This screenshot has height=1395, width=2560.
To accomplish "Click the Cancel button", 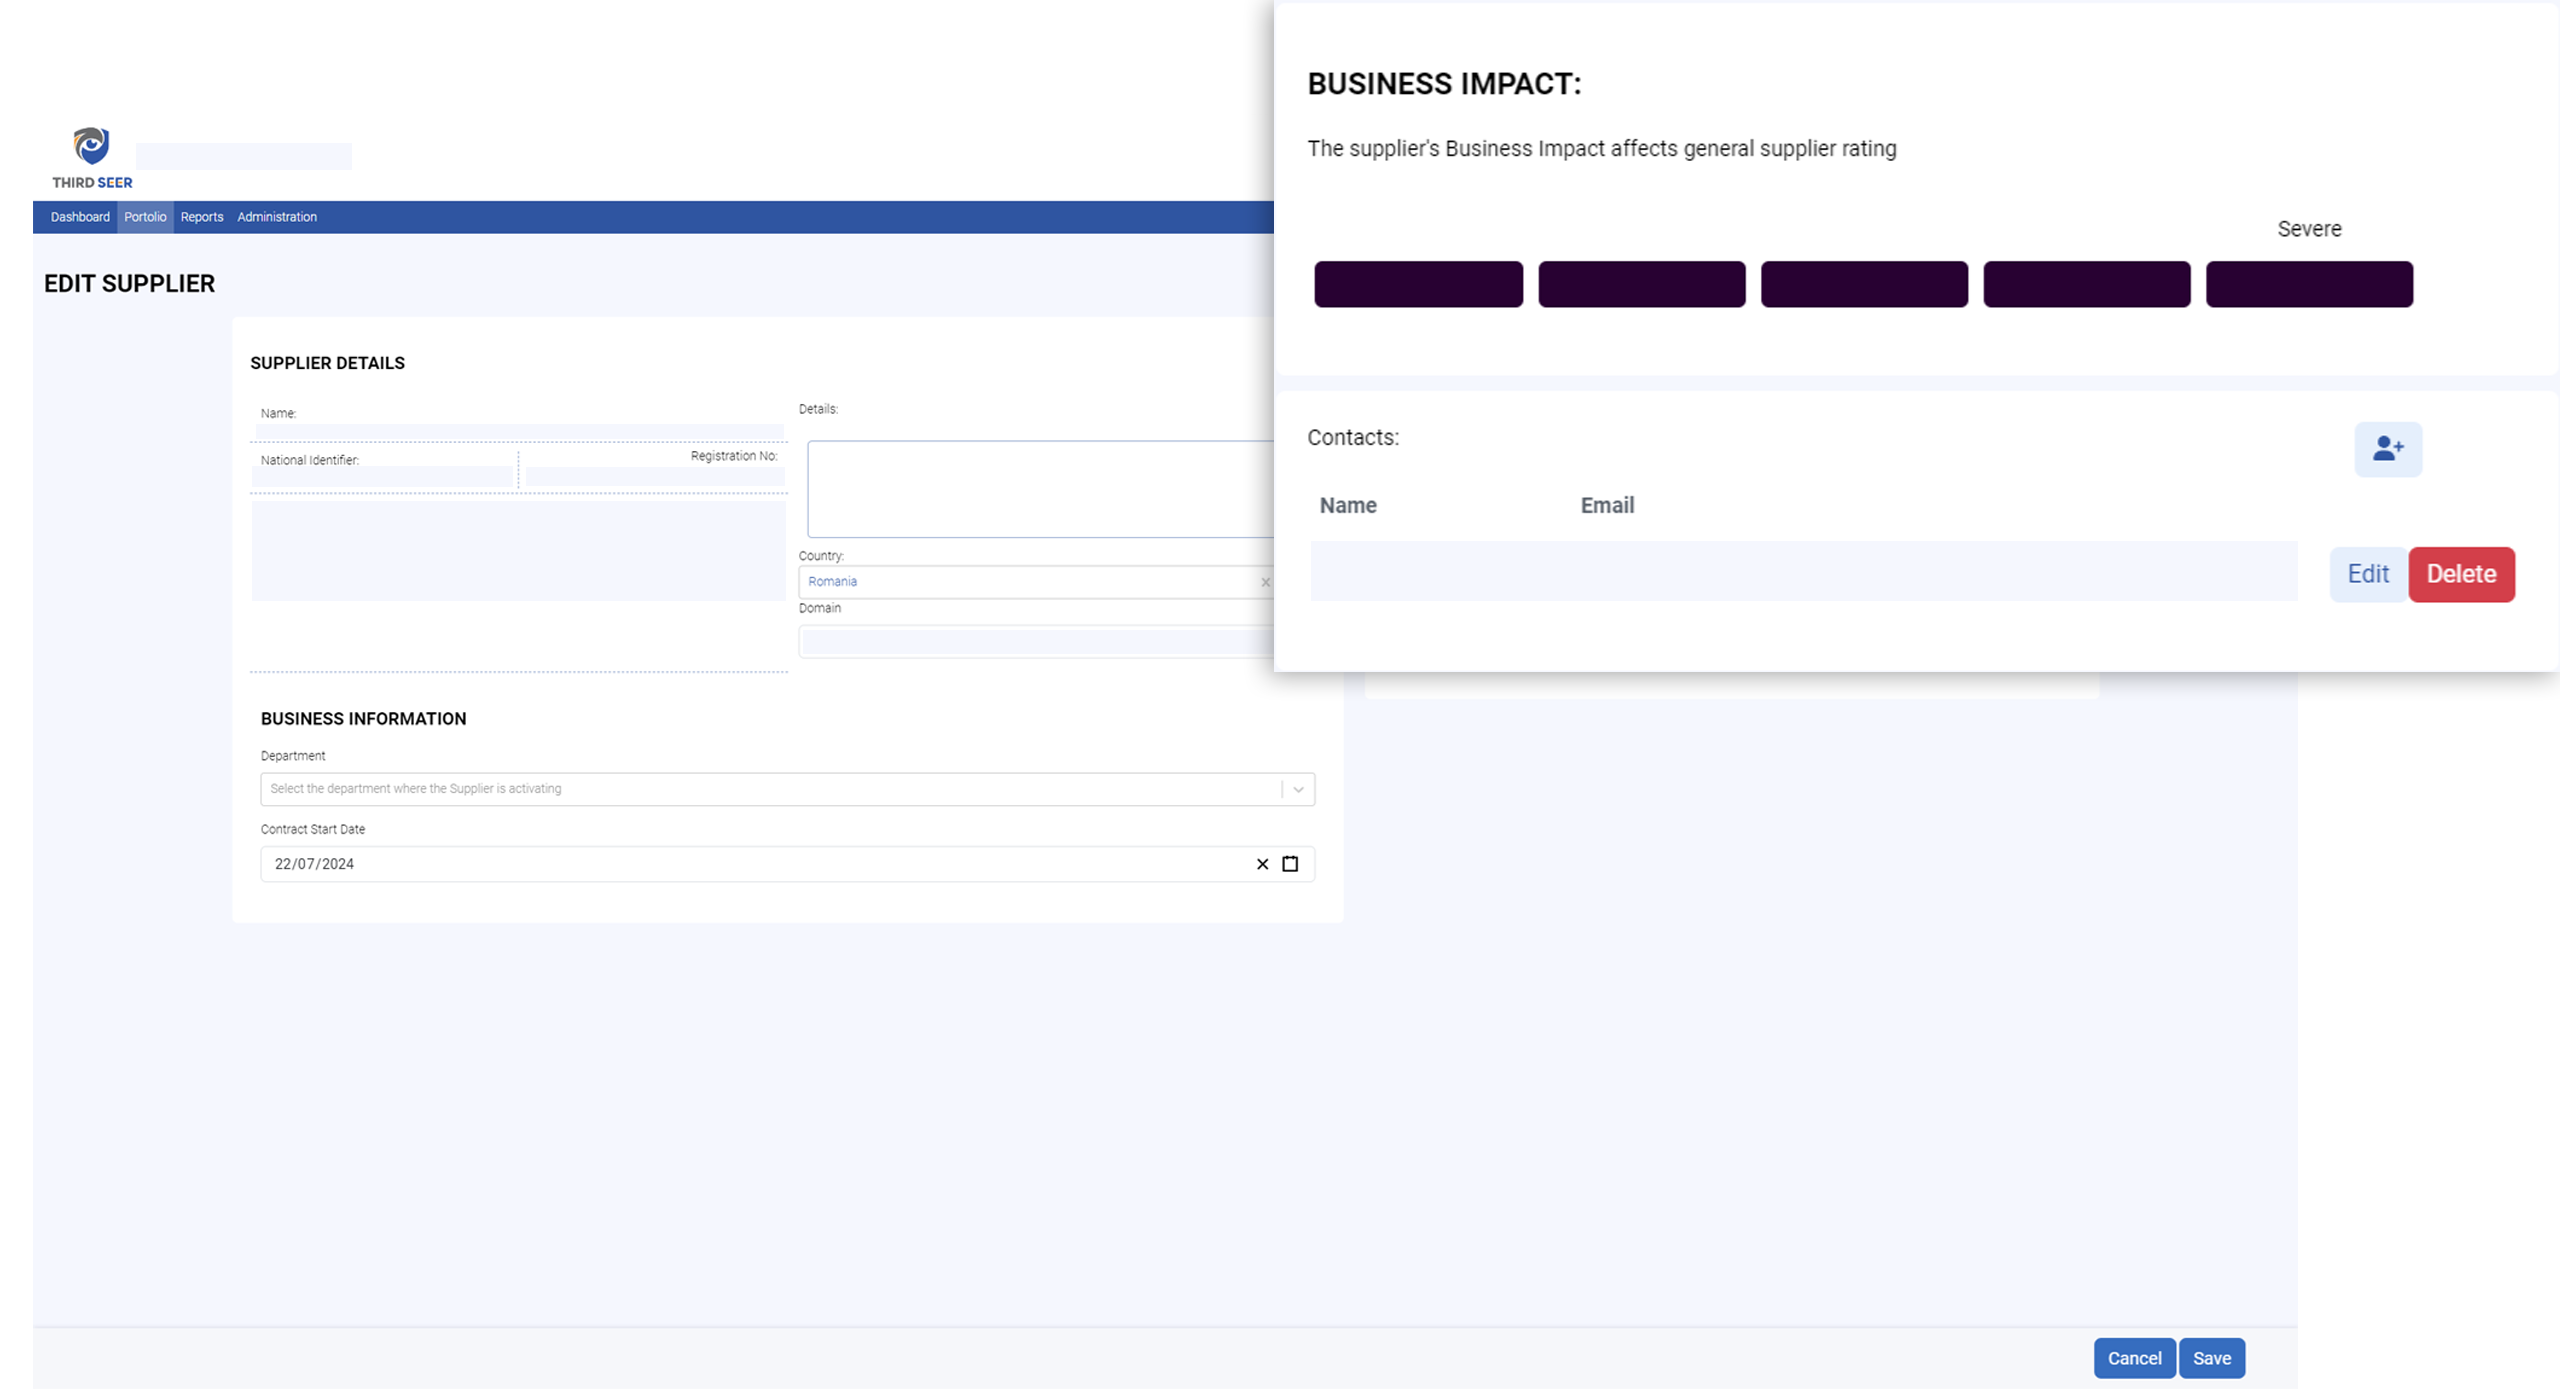I will pyautogui.click(x=2134, y=1358).
